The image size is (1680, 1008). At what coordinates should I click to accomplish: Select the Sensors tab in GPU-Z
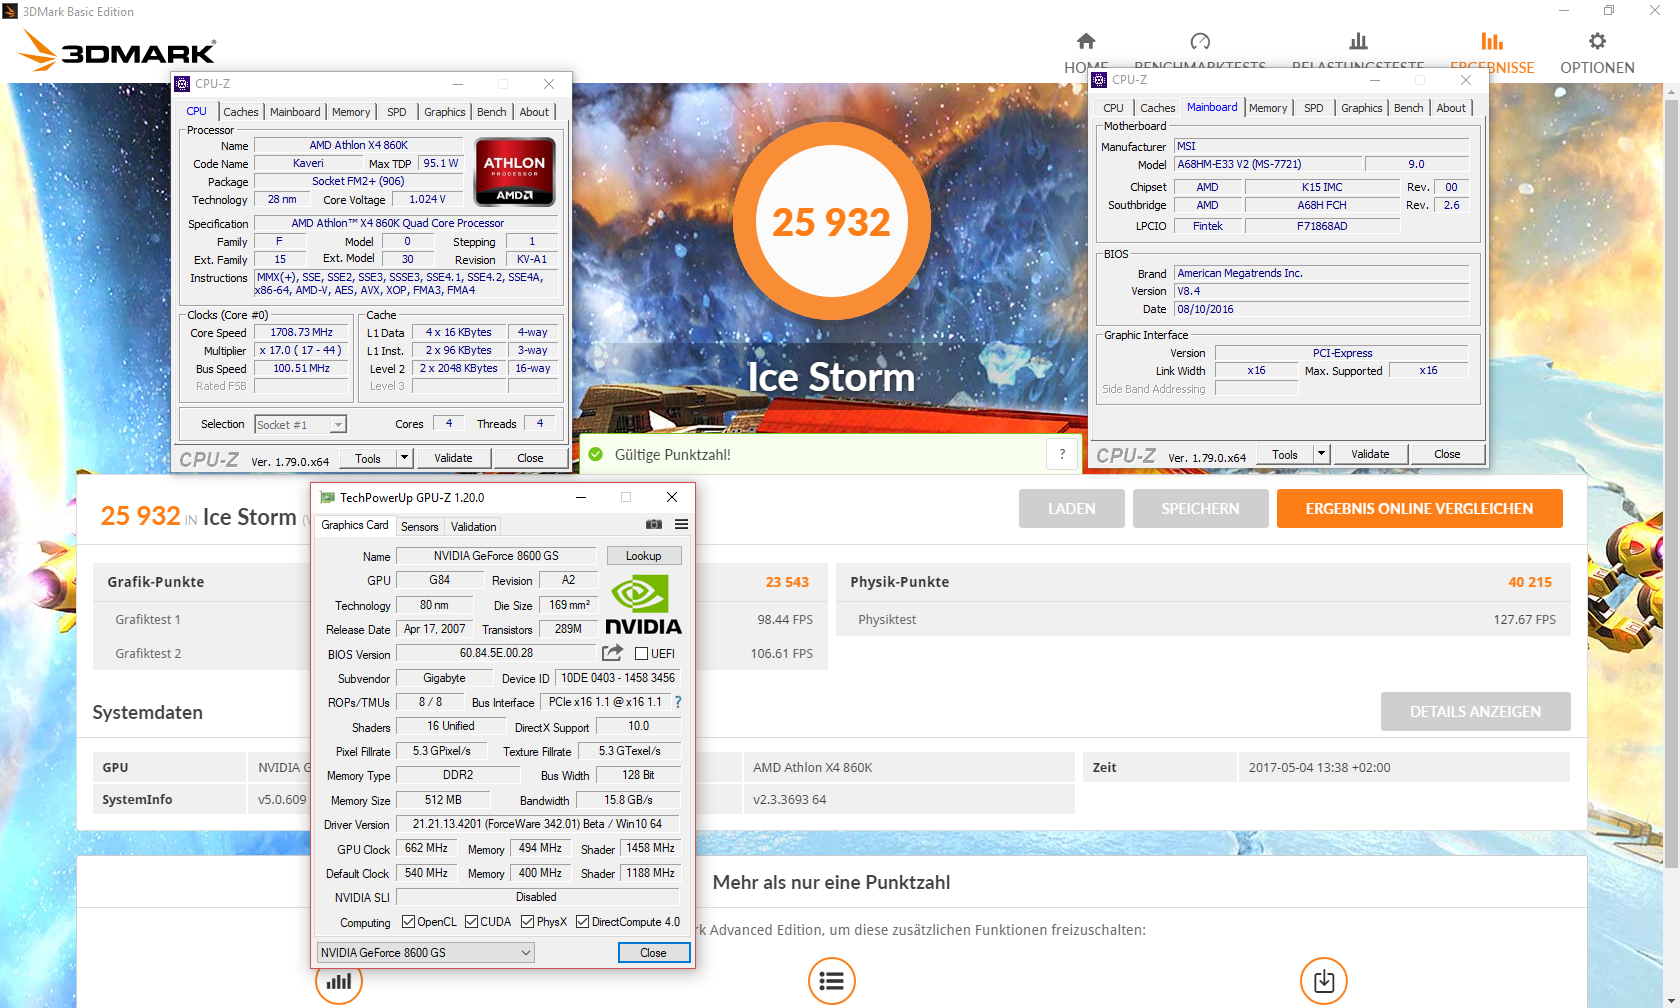coord(419,527)
